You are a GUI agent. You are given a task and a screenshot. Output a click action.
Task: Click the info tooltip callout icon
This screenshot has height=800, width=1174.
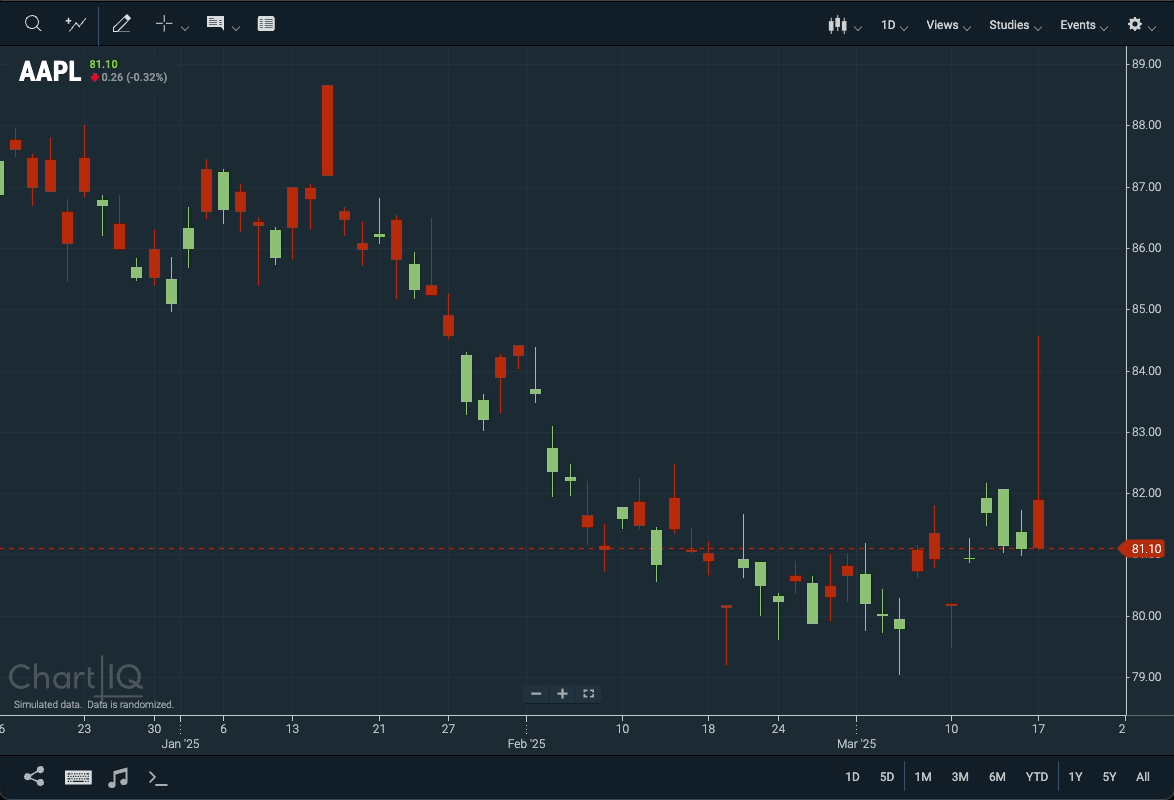pos(216,23)
